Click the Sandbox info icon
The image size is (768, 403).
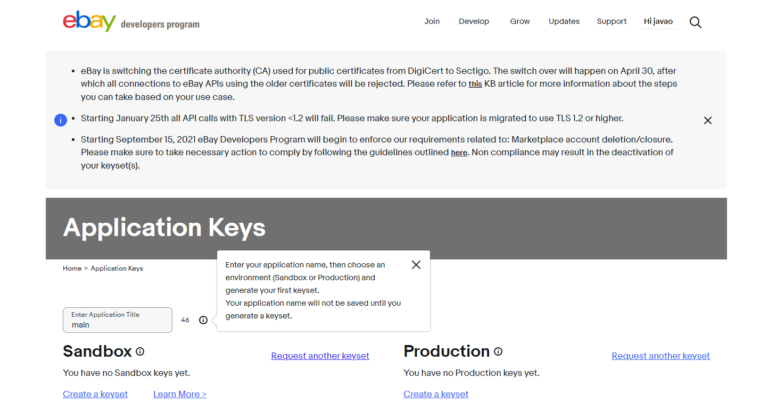[x=140, y=352]
